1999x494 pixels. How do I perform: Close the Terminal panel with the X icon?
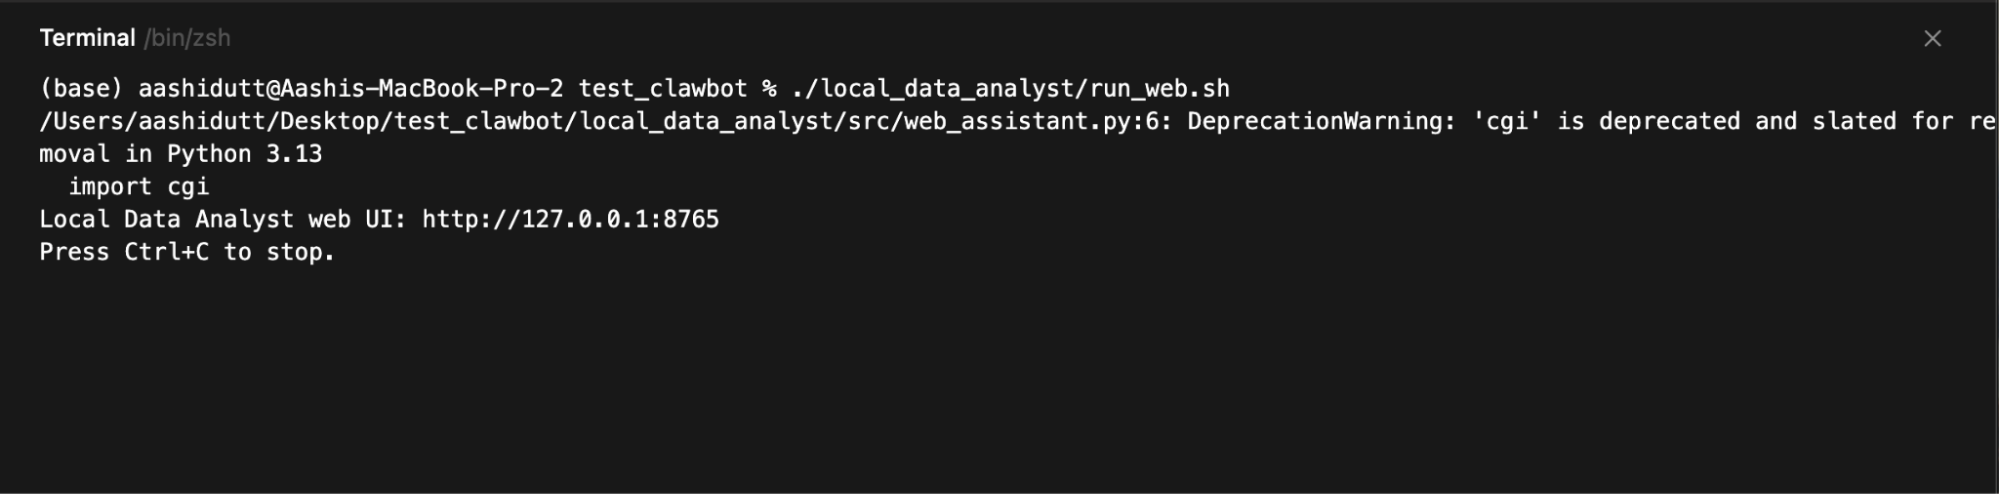(x=1932, y=38)
